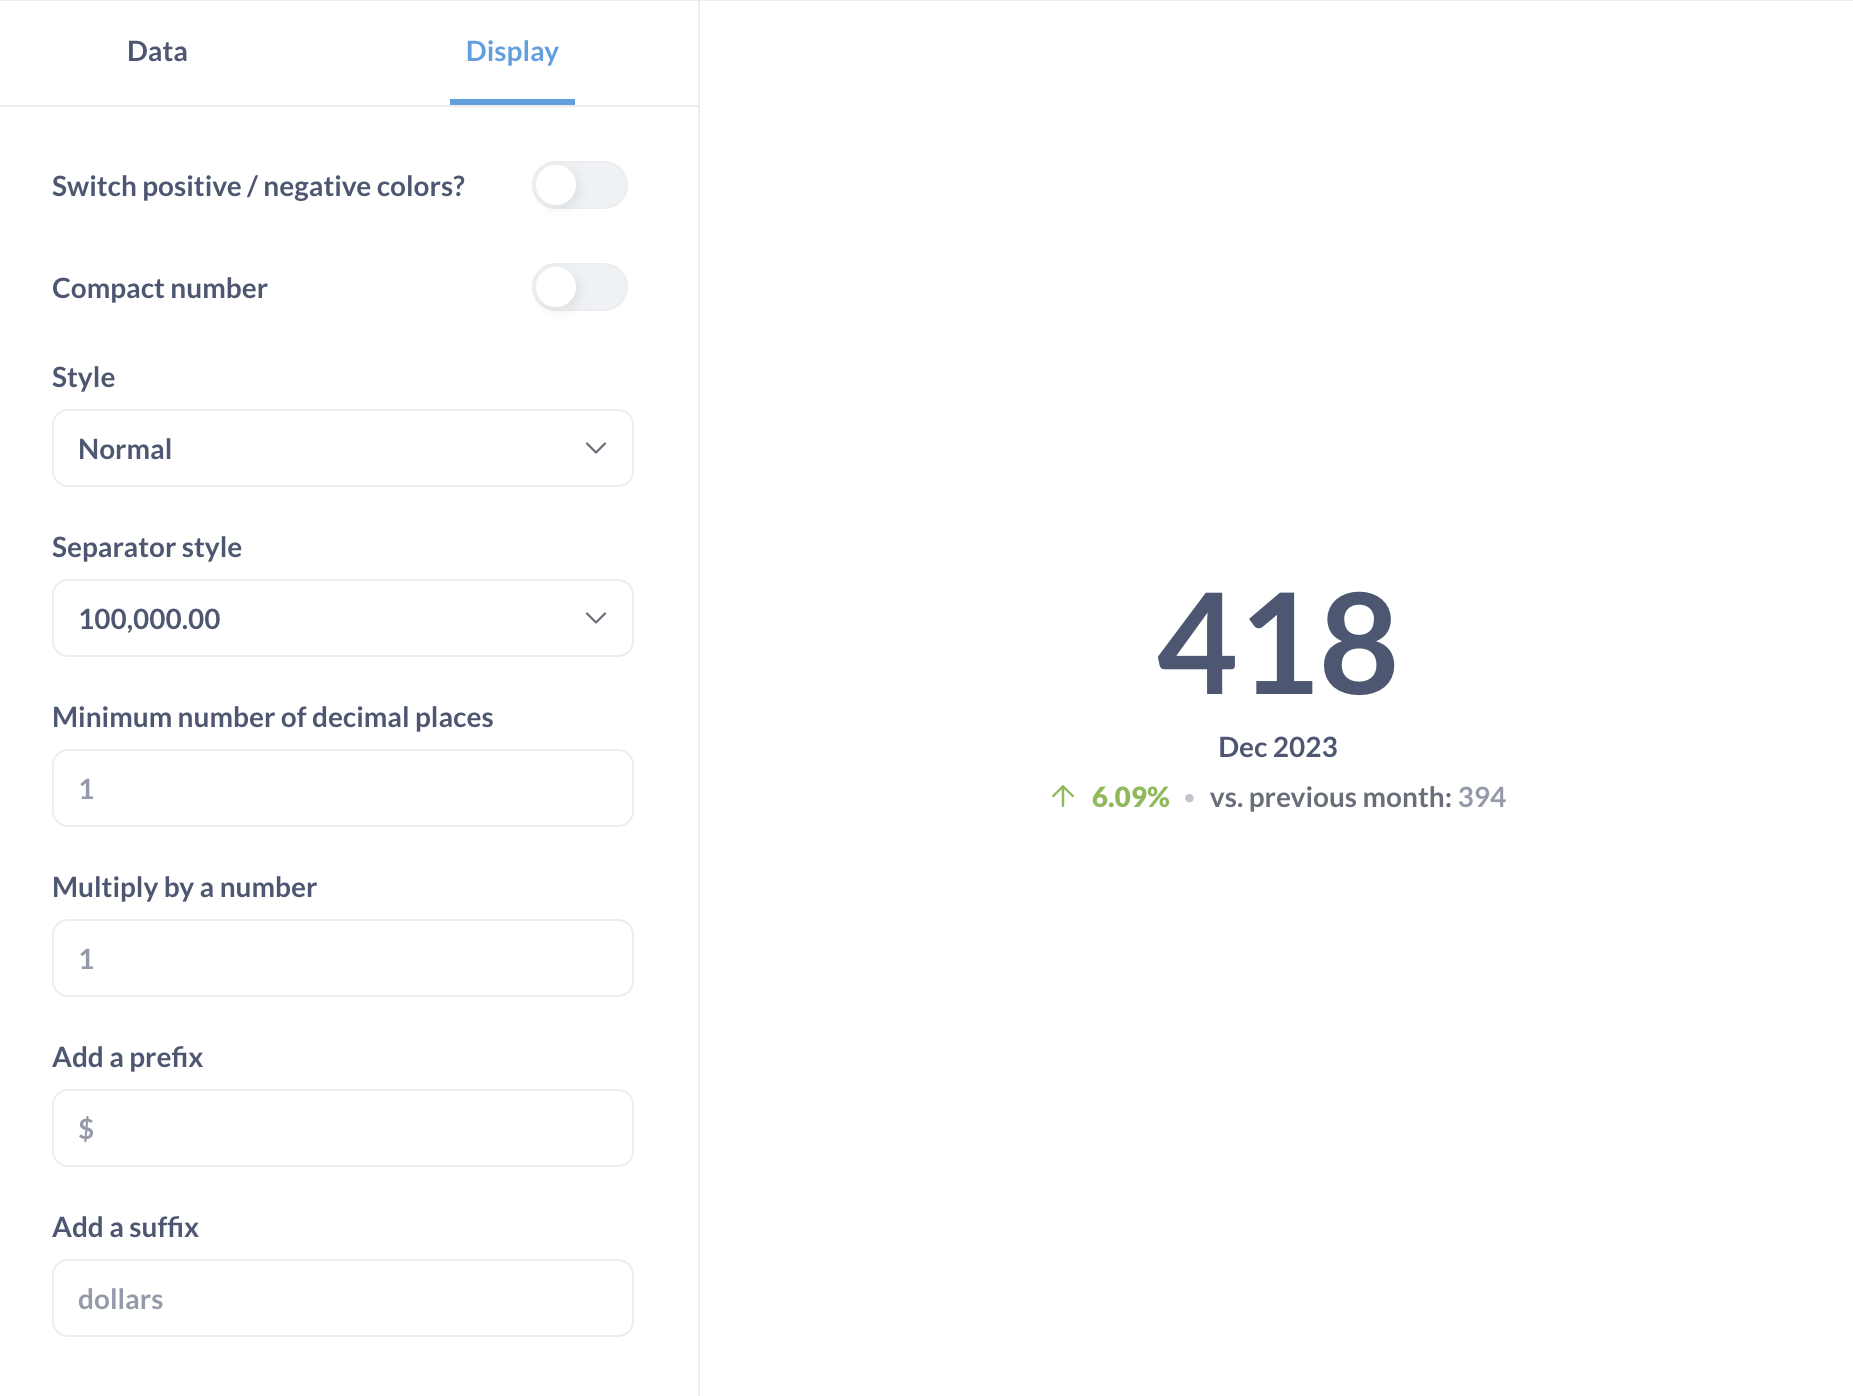Focus the Minimum number of decimal places field
Viewport: 1853px width, 1396px height.
coord(342,789)
